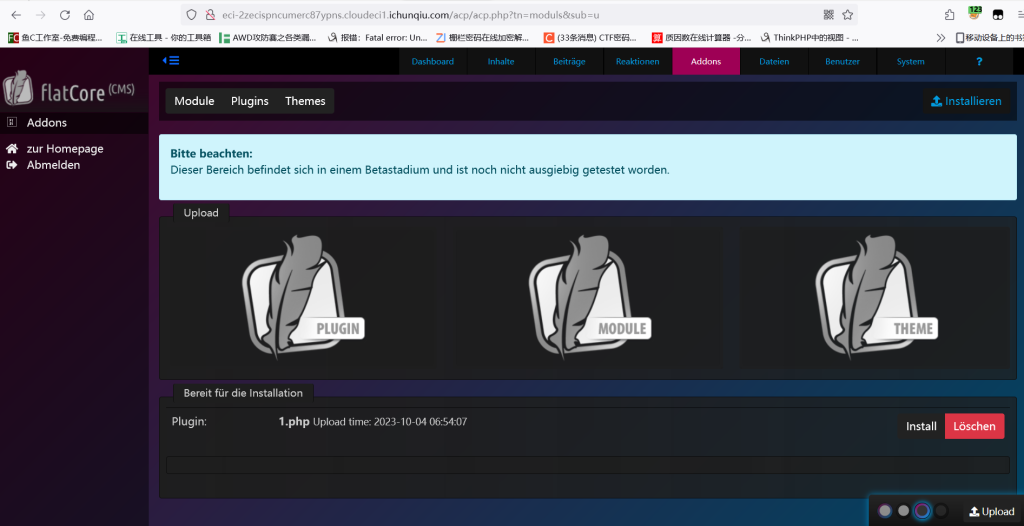Click the Install button for 1.php
Image resolution: width=1024 pixels, height=526 pixels.
click(x=921, y=426)
